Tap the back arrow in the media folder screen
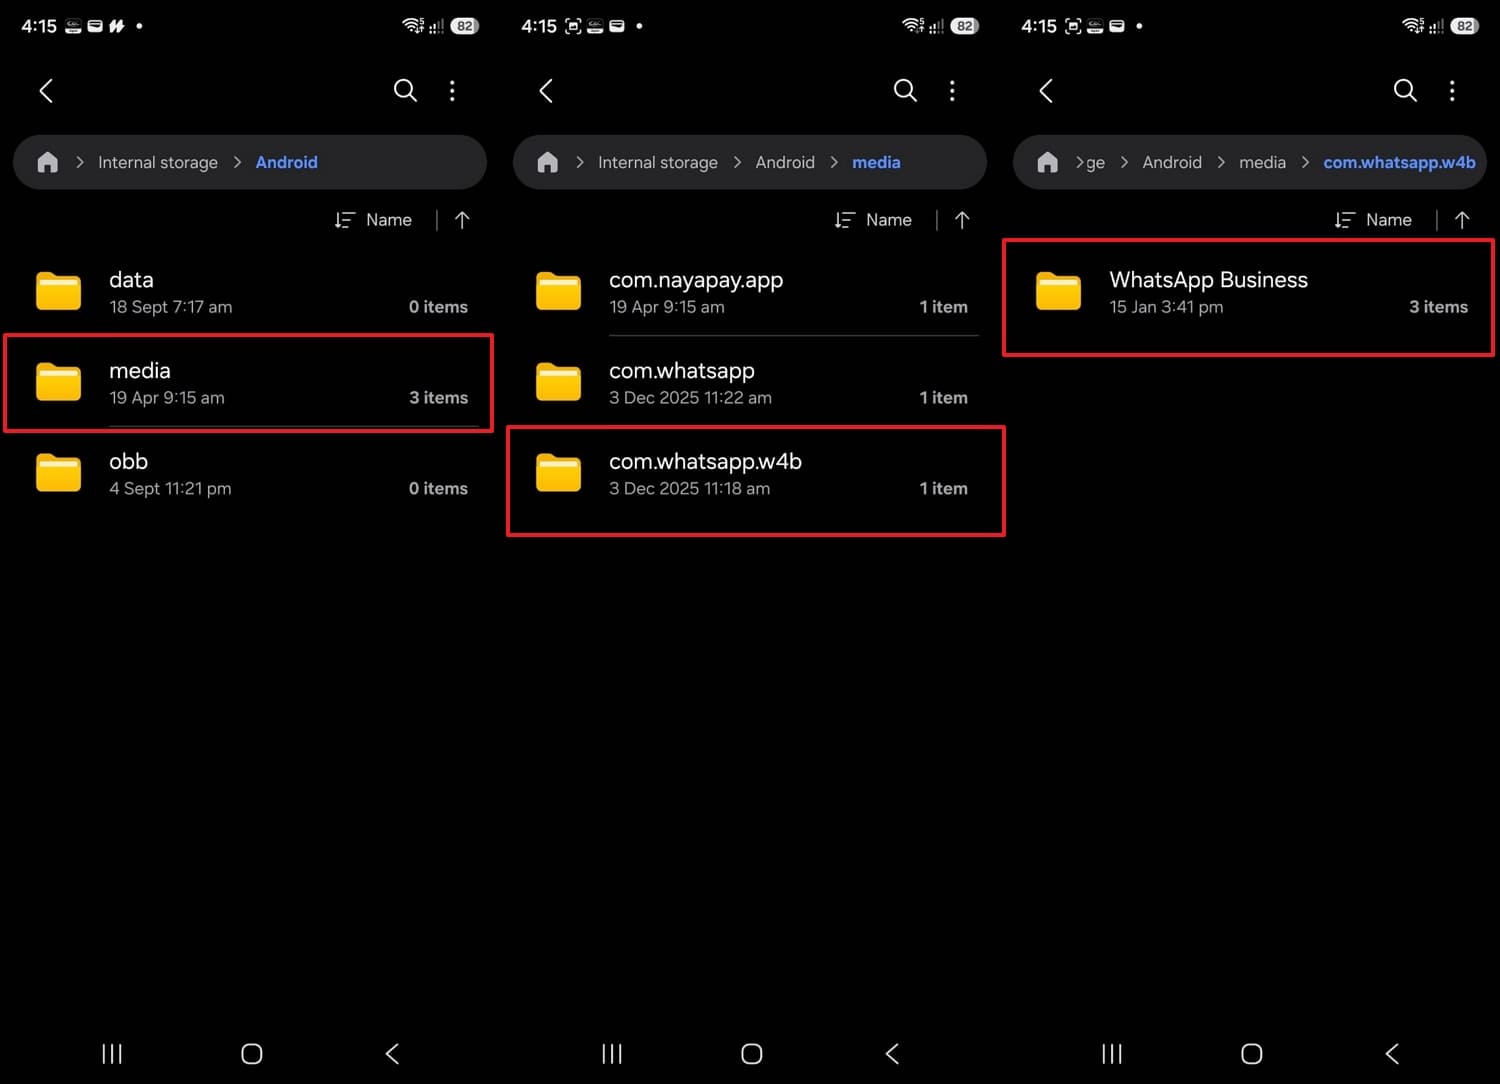 546,91
